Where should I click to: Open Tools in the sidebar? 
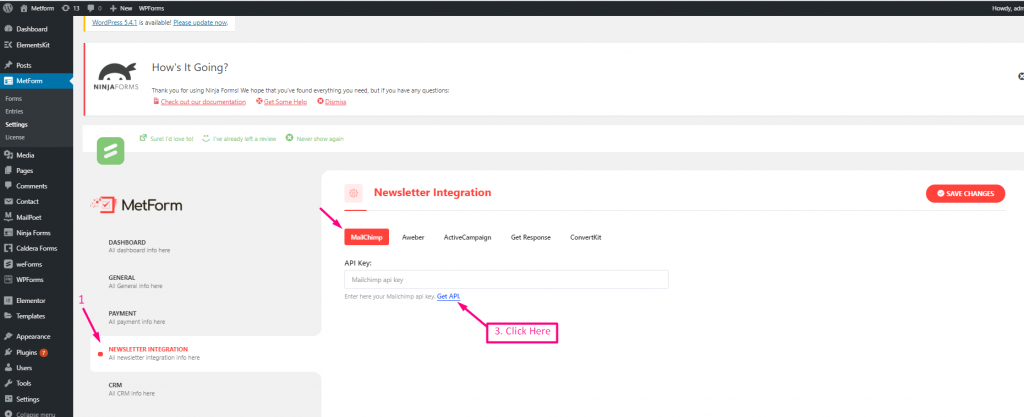click(24, 384)
